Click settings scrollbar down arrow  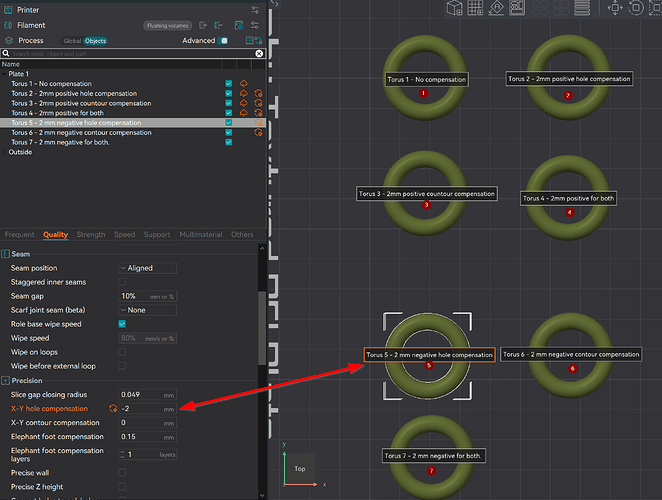point(262,495)
